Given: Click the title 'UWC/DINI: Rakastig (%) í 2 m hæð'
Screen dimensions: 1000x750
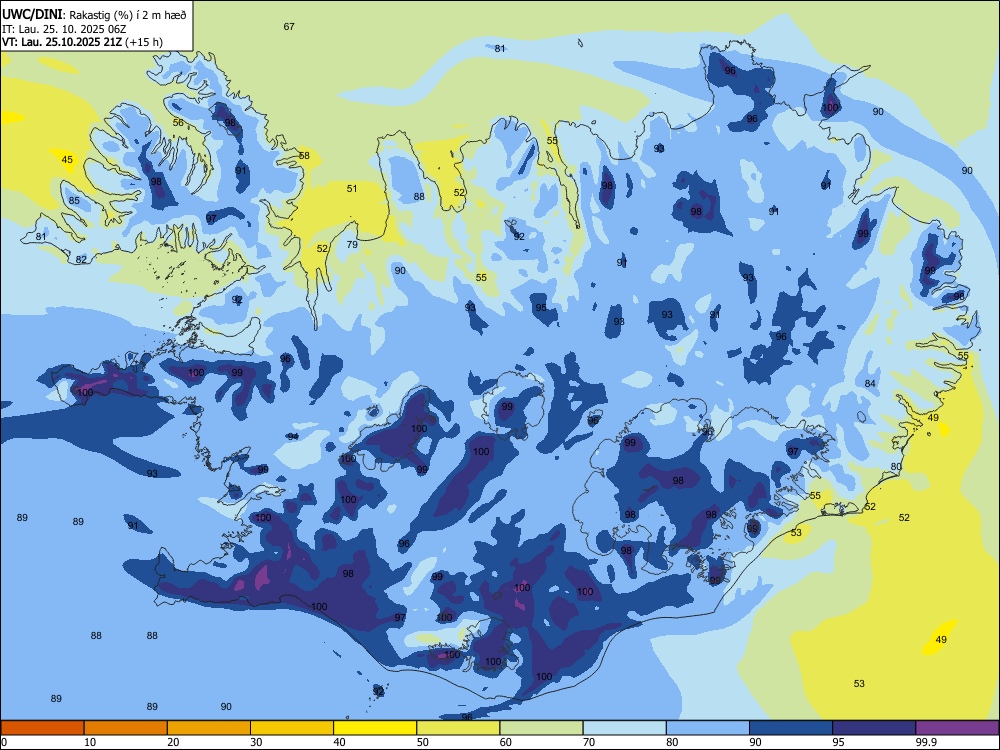Looking at the screenshot, I should point(94,15).
